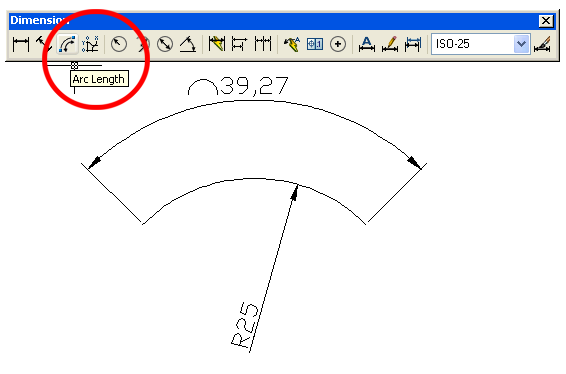Select the Radius dimension tool
The image size is (566, 374).
(x=118, y=44)
